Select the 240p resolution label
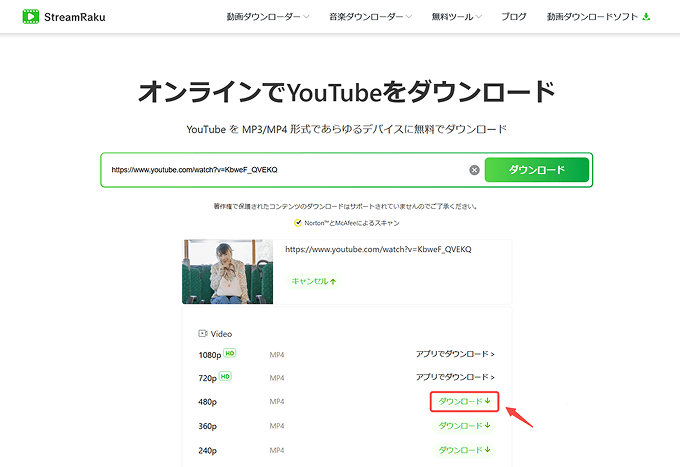Image resolution: width=680 pixels, height=467 pixels. point(207,451)
